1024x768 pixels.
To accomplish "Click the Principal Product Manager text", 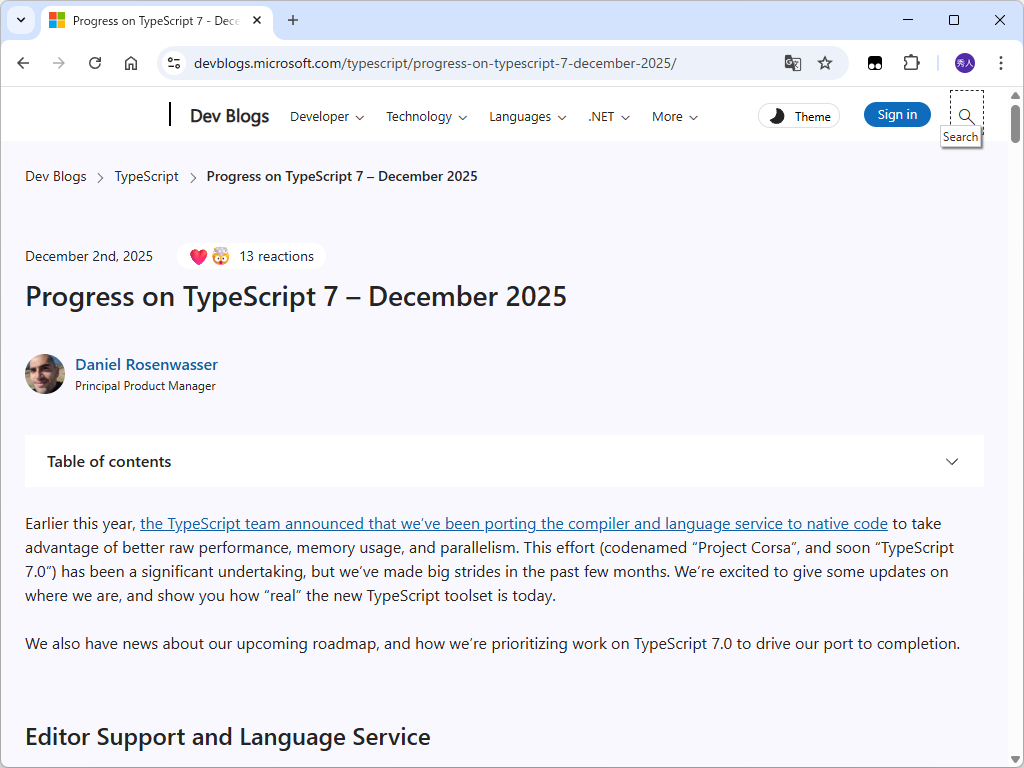I will pyautogui.click(x=145, y=386).
